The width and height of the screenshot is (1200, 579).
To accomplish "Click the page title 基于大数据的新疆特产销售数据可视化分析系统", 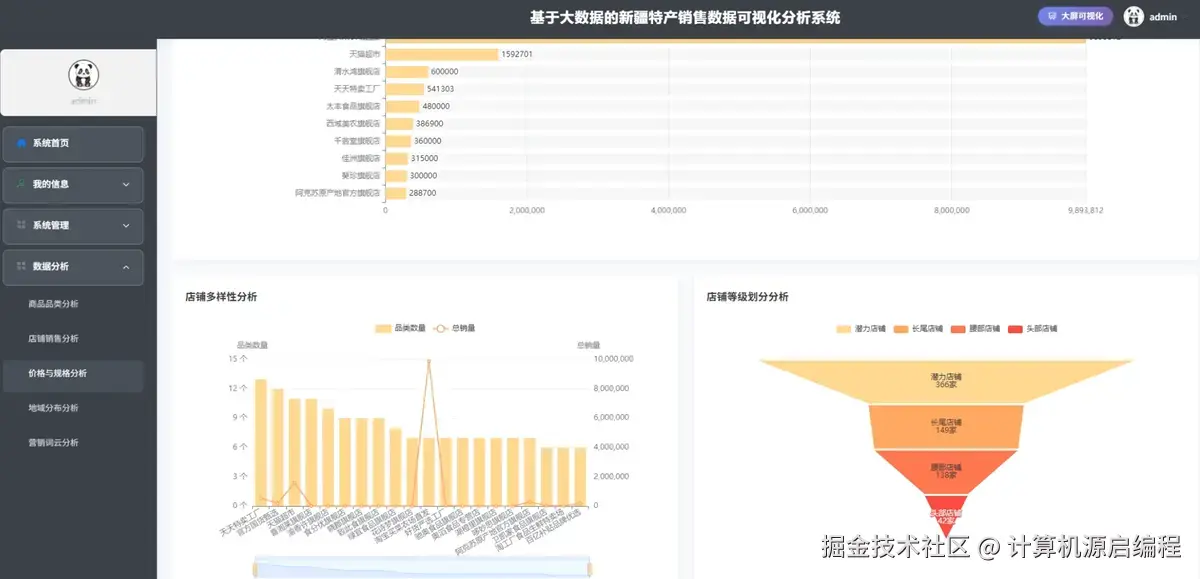I will tap(685, 17).
